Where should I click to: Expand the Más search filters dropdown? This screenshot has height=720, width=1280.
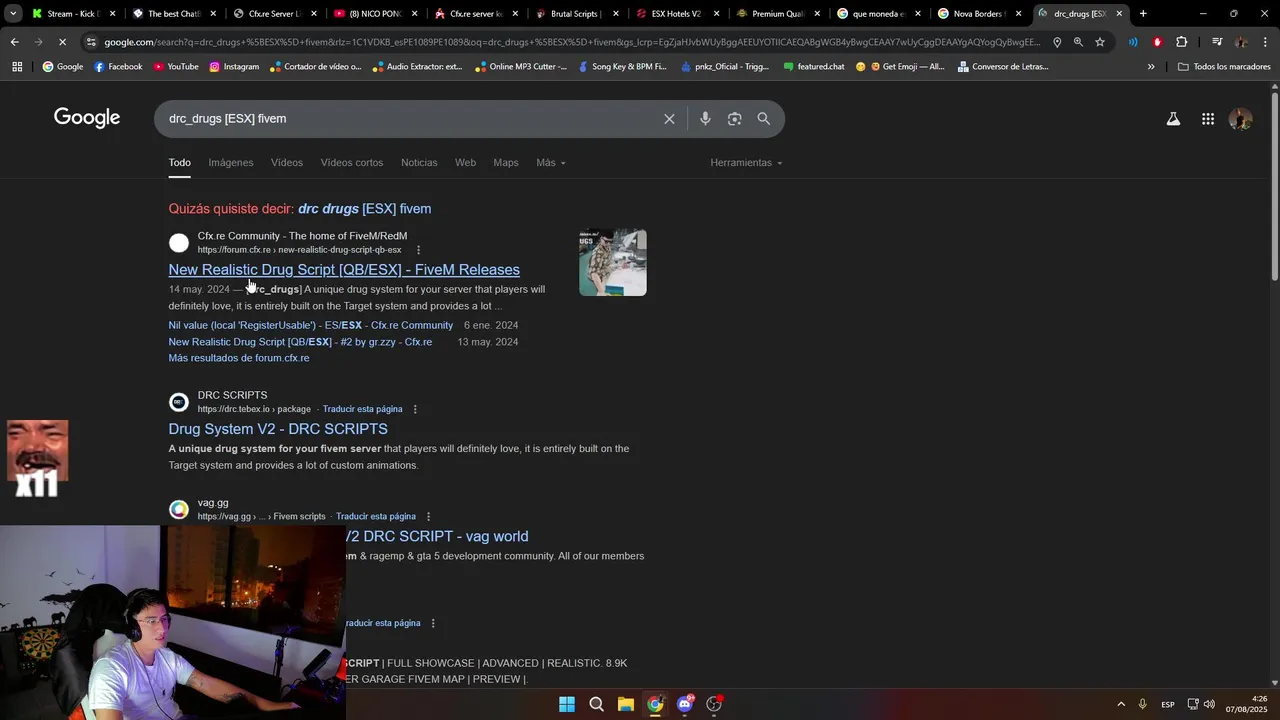click(550, 163)
